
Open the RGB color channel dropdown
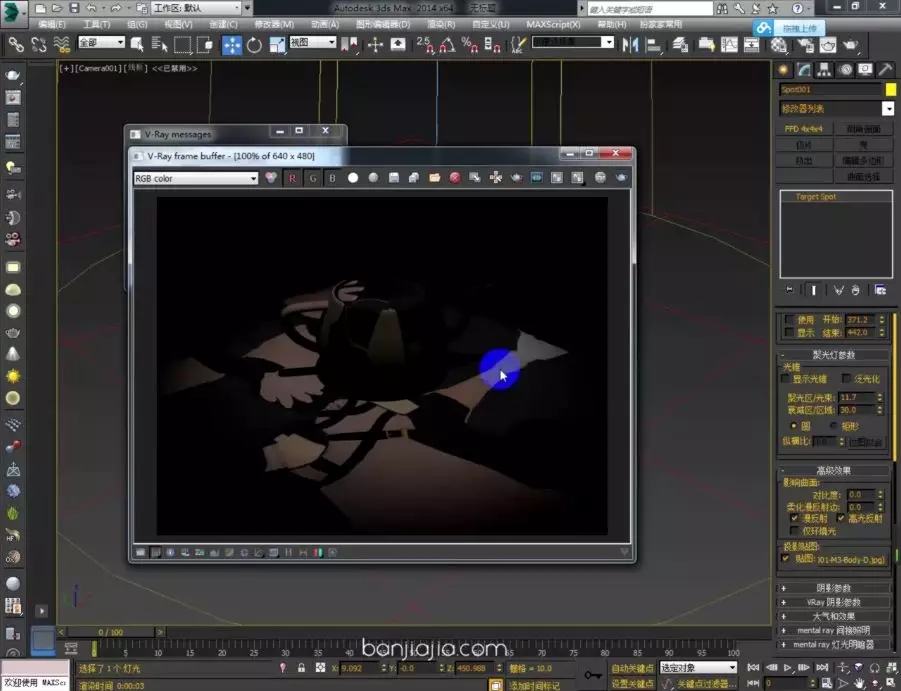point(196,178)
